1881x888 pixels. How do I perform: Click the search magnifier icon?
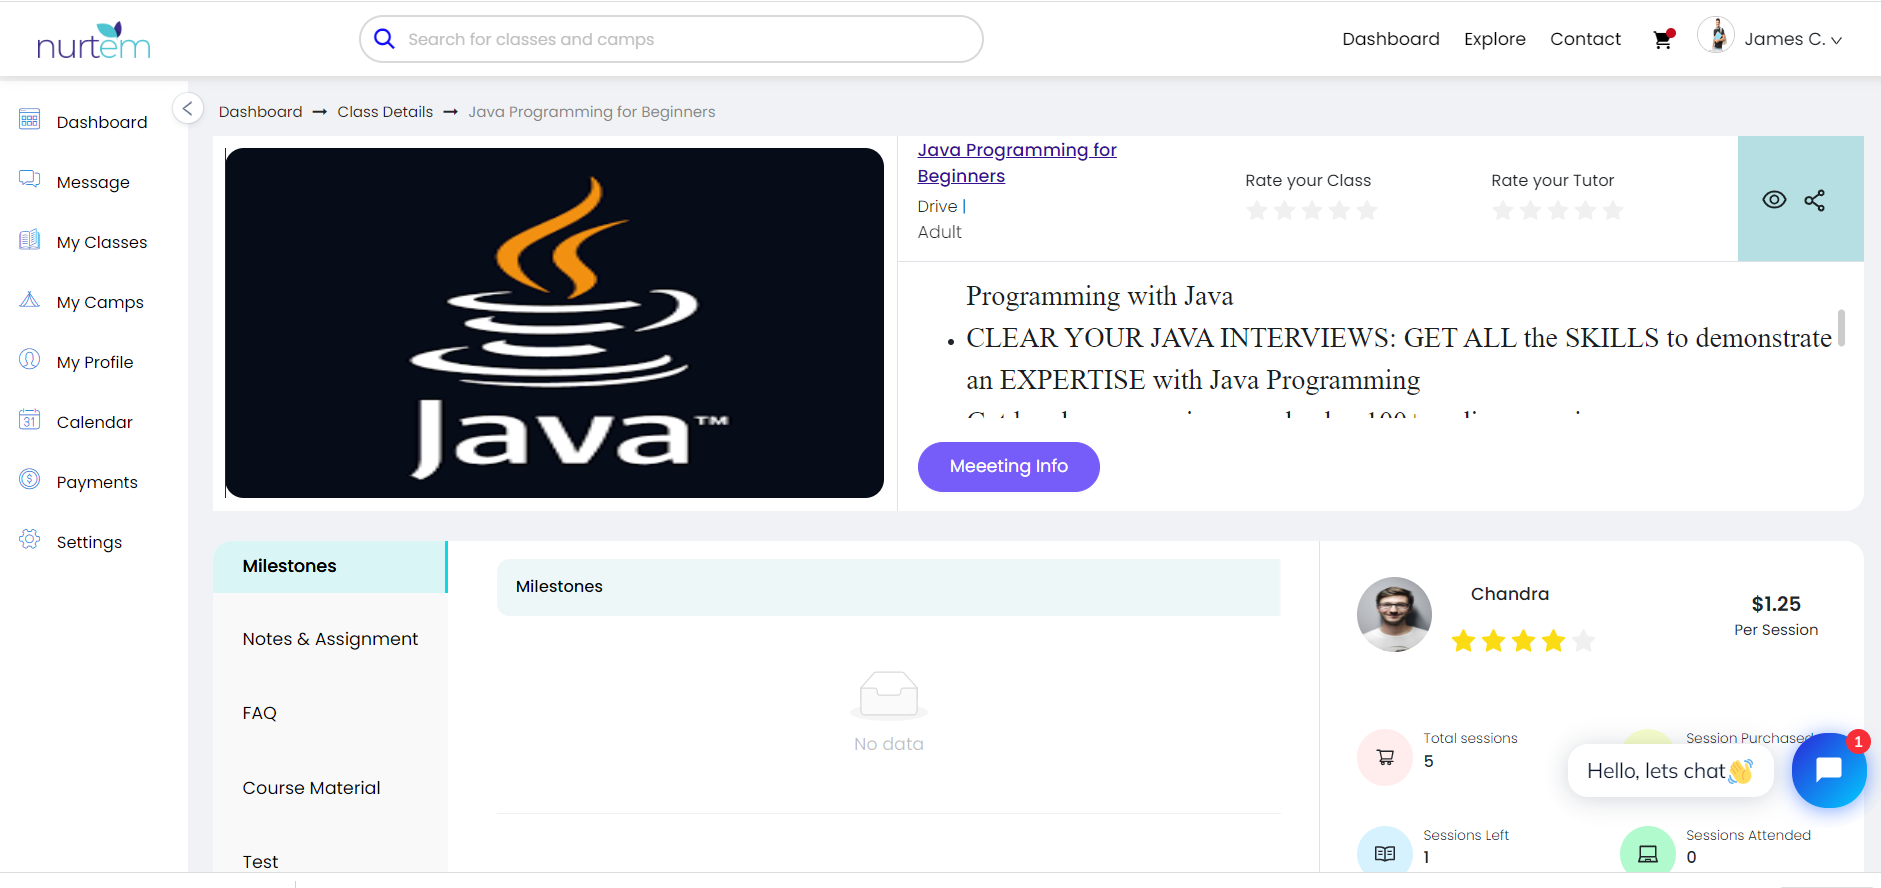(x=384, y=39)
